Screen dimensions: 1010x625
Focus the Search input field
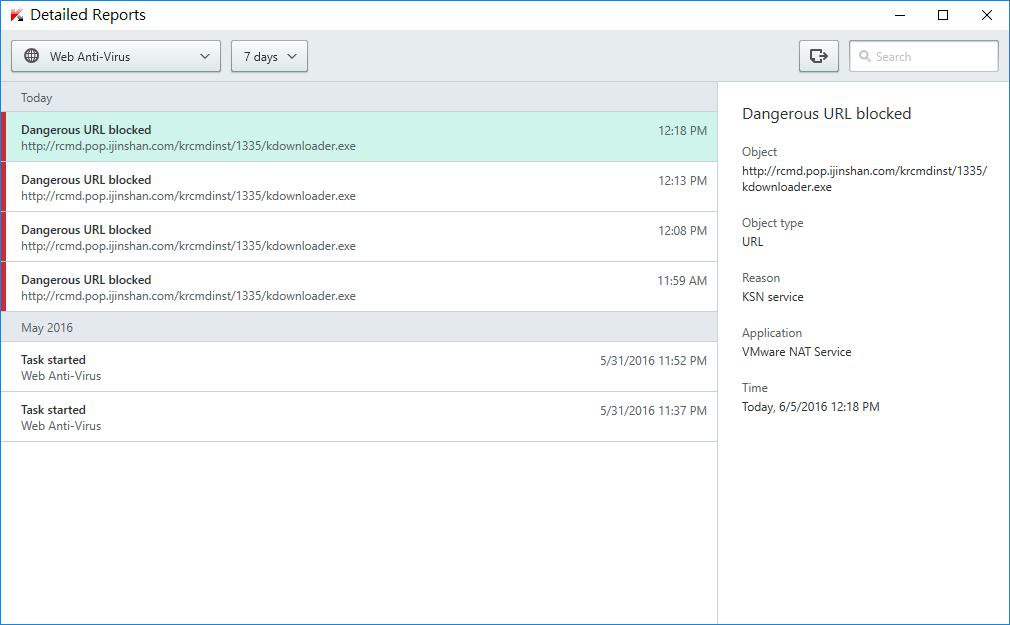click(932, 57)
